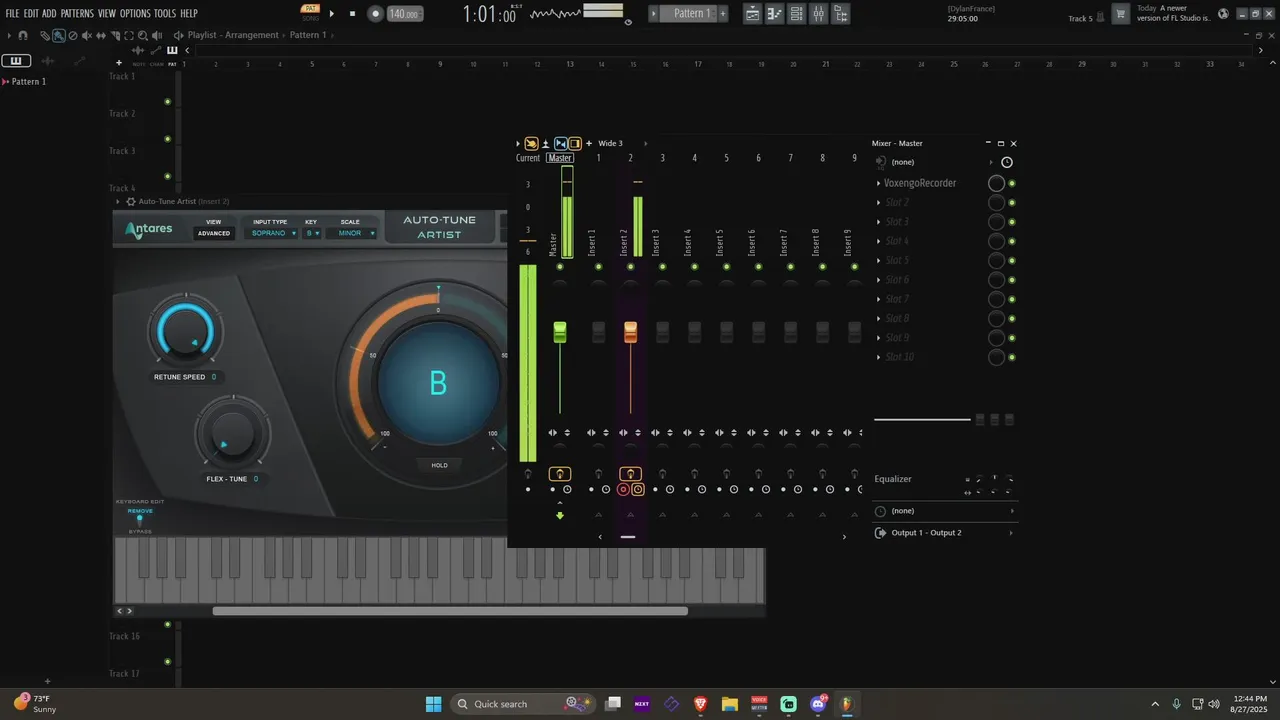
Task: Select the playlist Draw pencil tool
Action: click(x=45, y=35)
